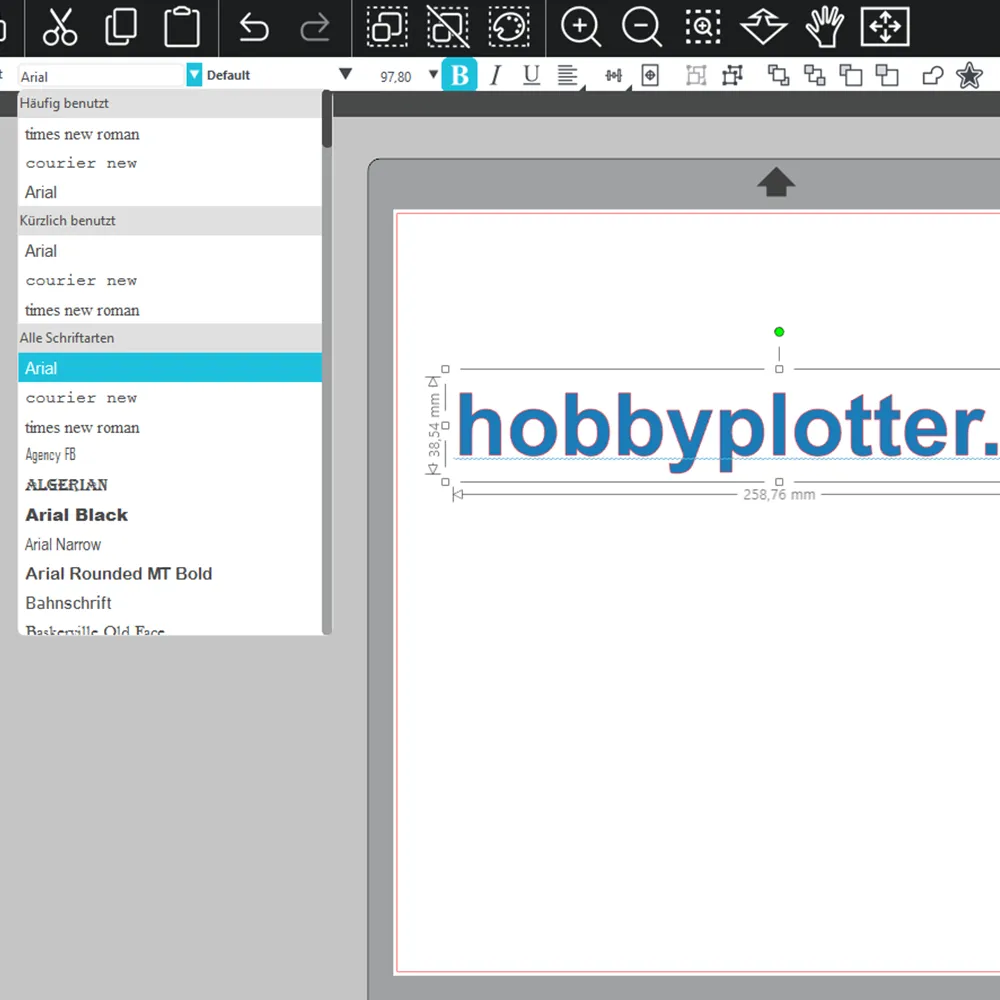The height and width of the screenshot is (1000, 1000).
Task: Open the font size dropdown arrow
Action: coord(434,75)
